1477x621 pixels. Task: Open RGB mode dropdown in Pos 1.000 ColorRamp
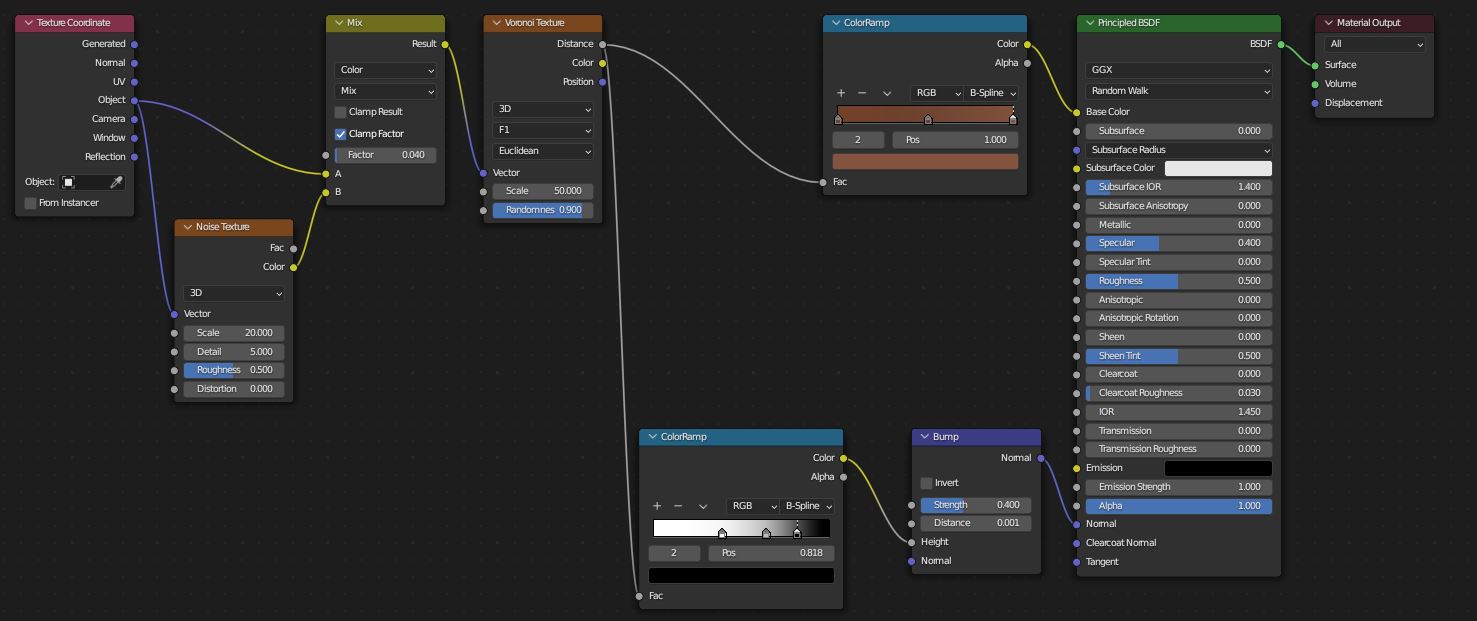click(x=937, y=93)
